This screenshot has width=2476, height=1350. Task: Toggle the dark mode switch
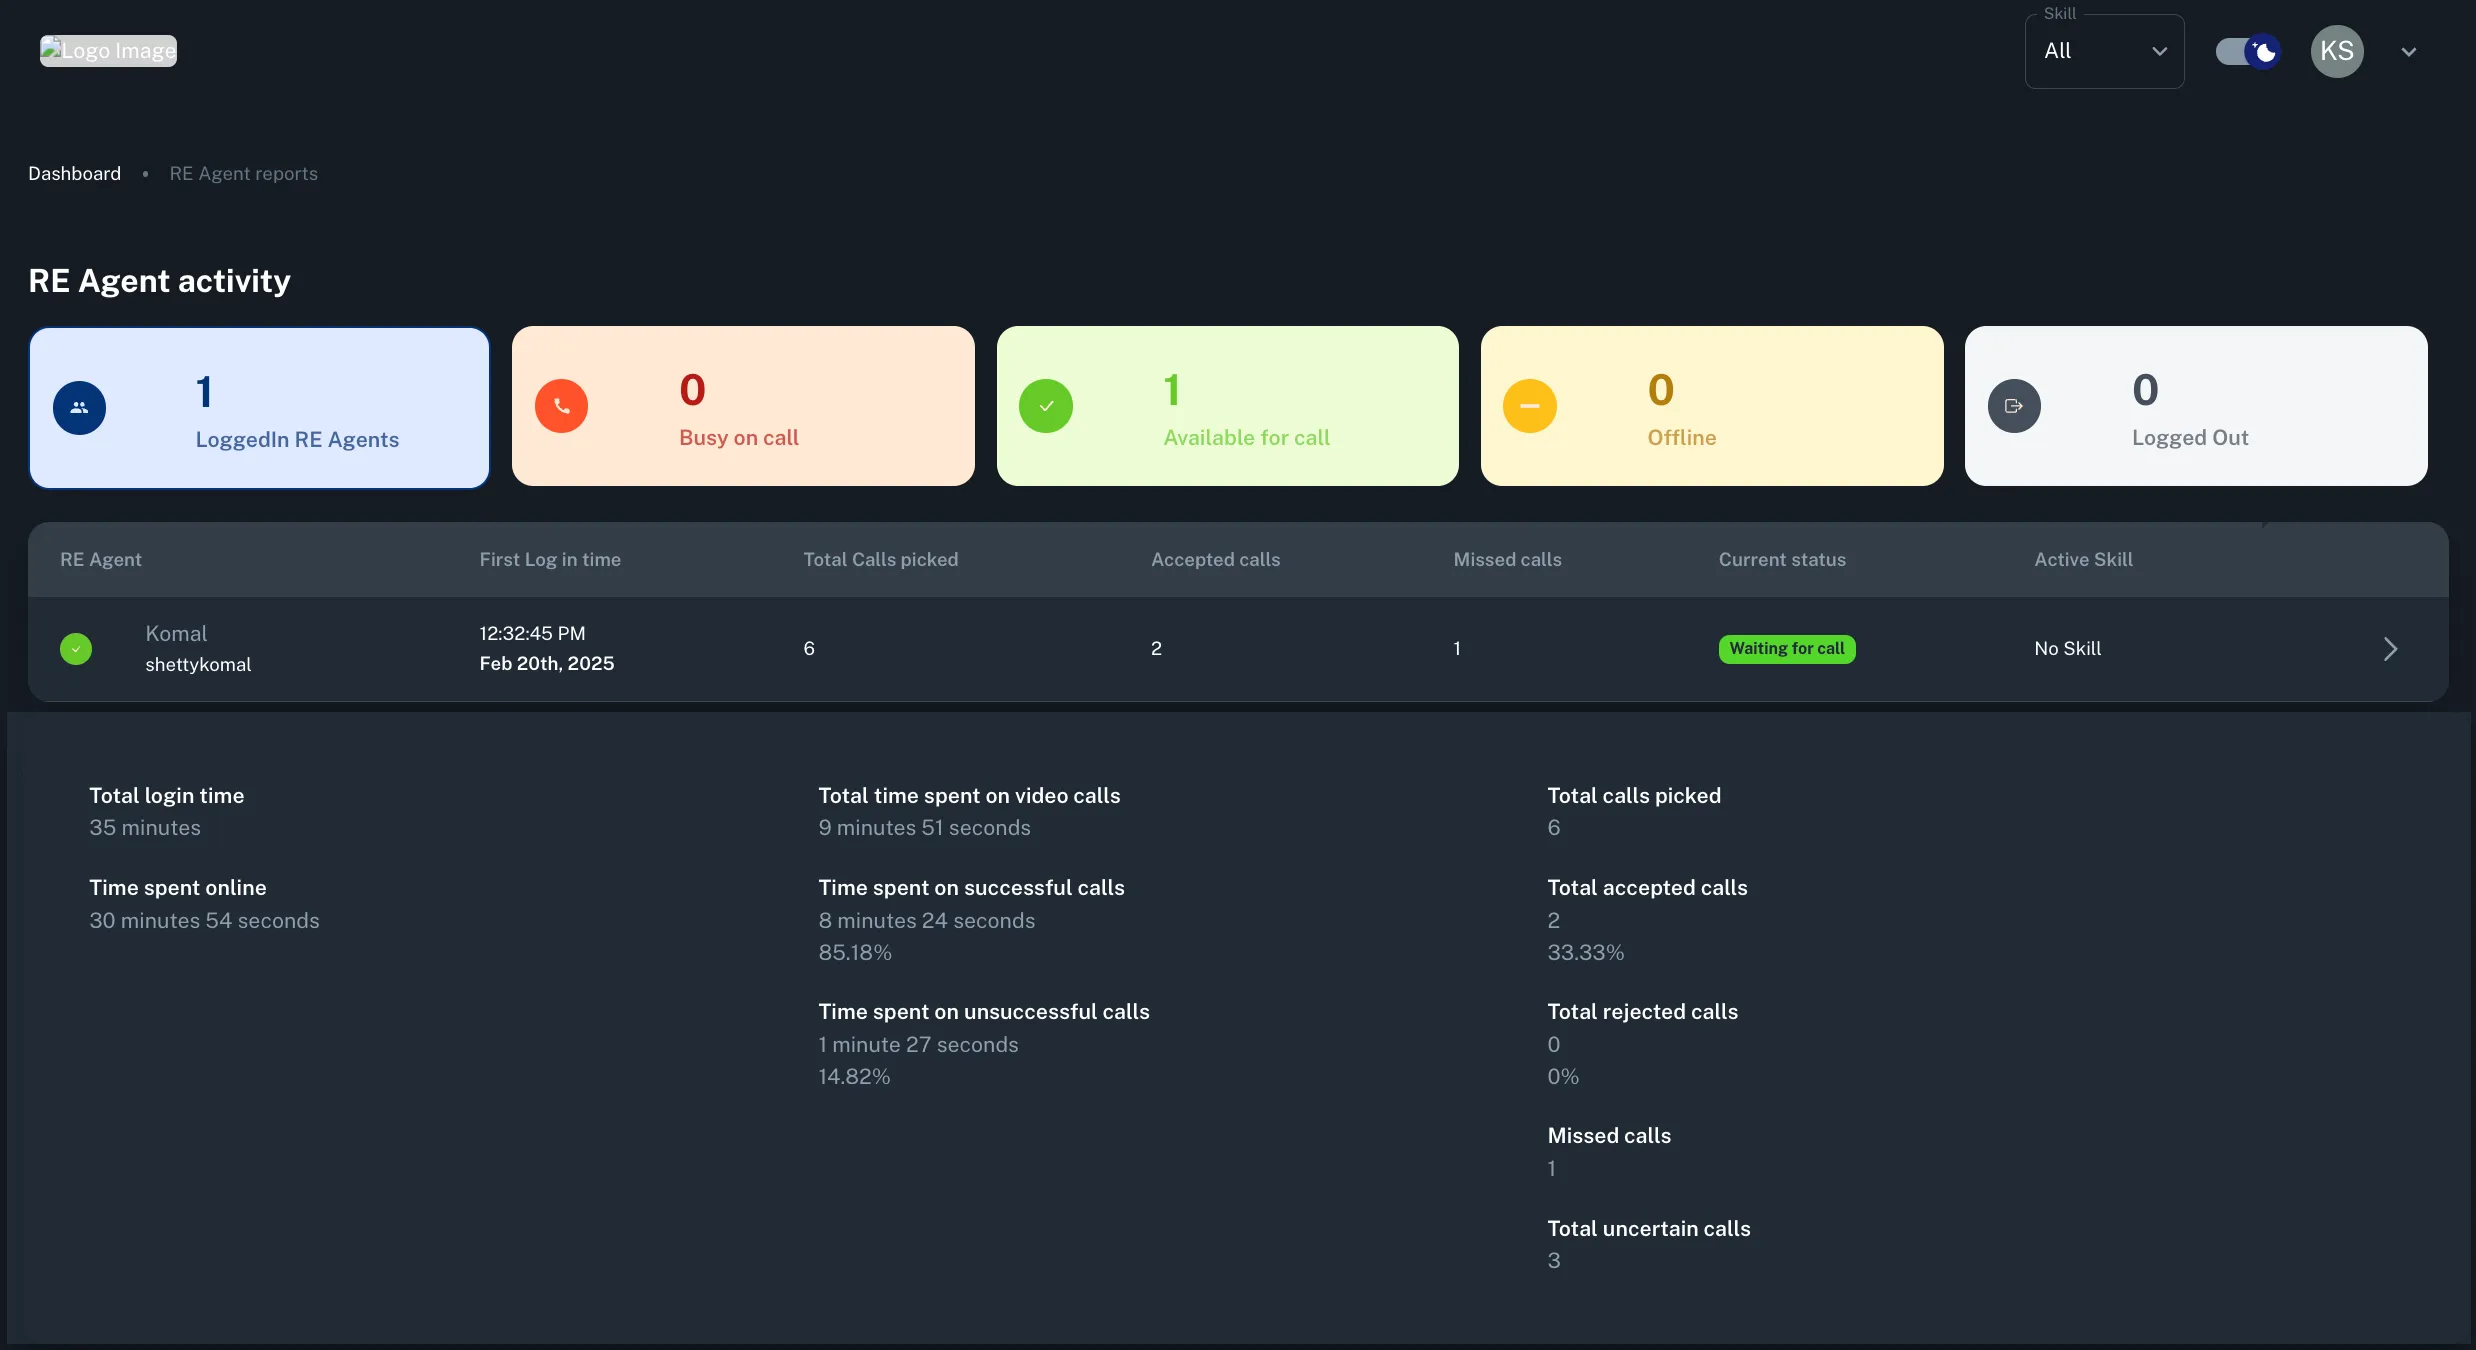pos(2247,51)
